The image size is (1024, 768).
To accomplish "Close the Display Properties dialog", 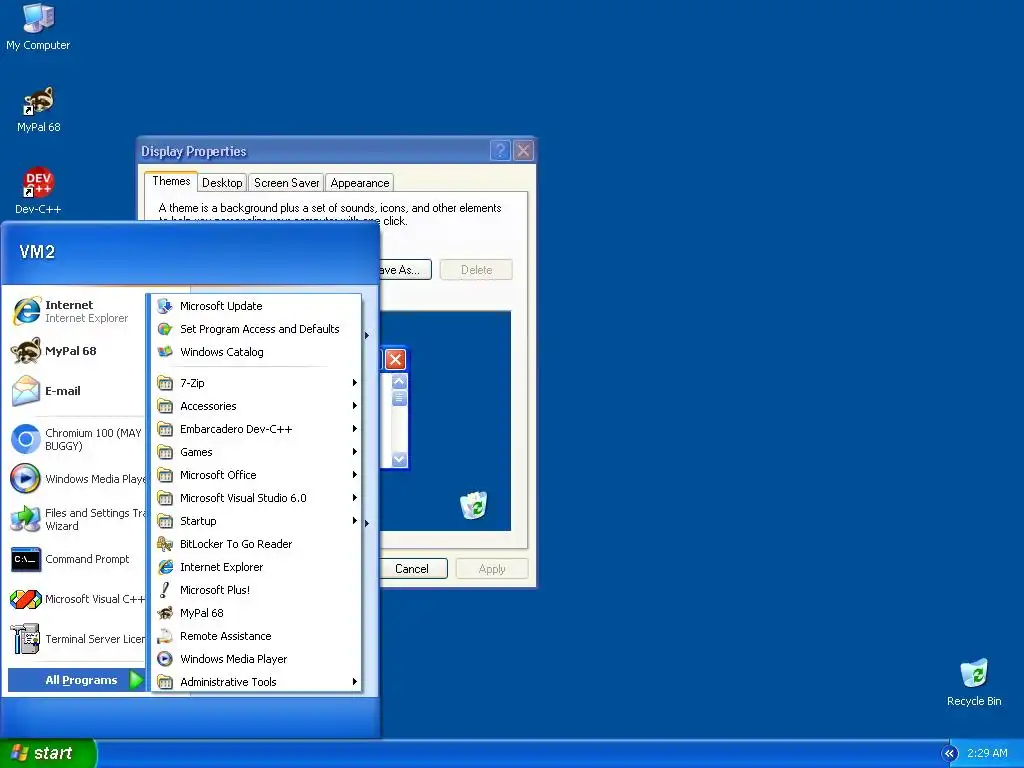I will [524, 151].
